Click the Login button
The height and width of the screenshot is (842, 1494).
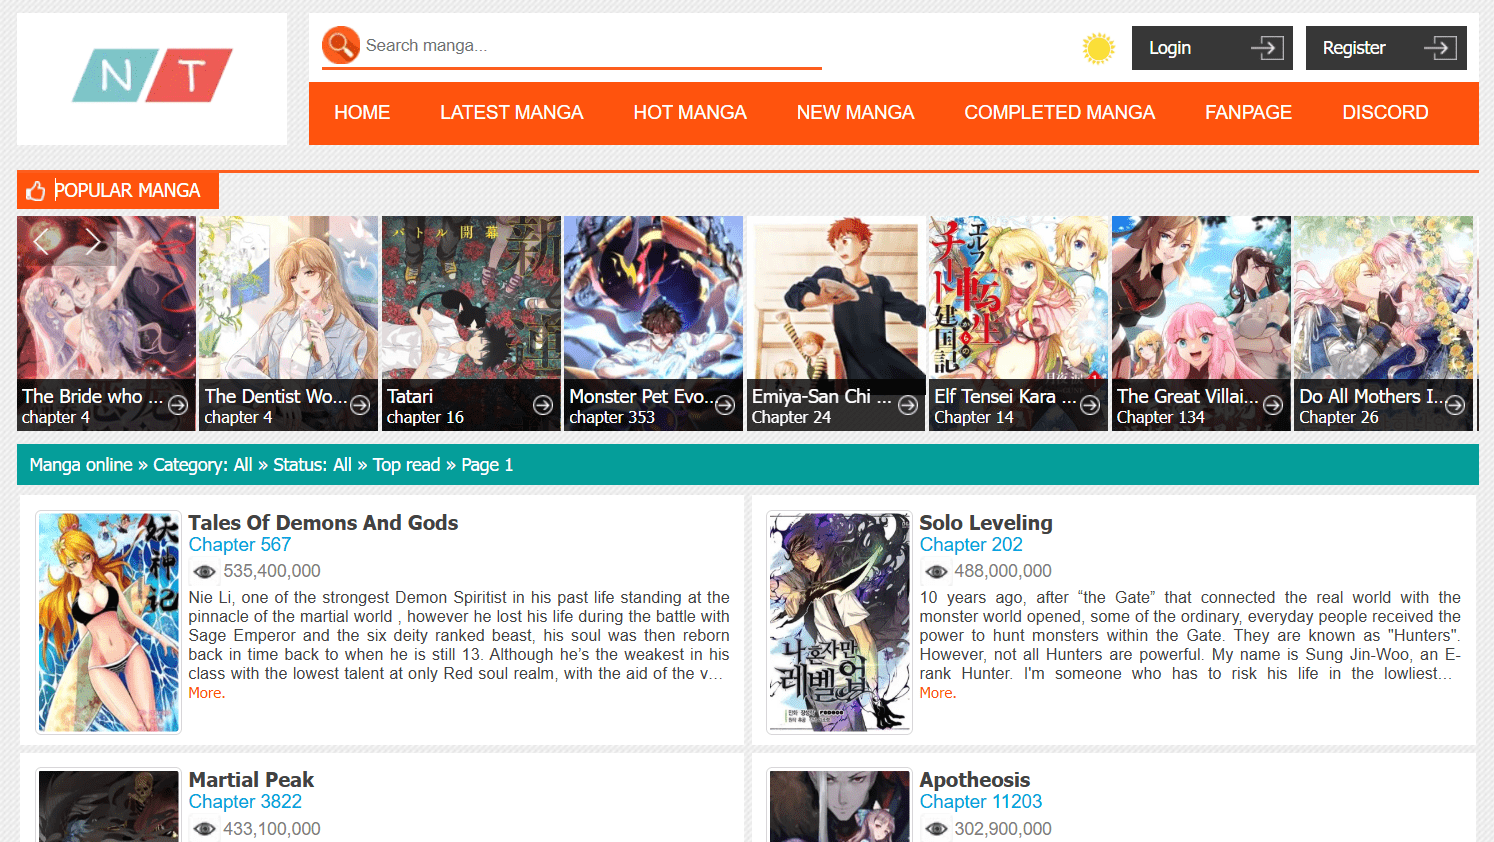click(1212, 48)
